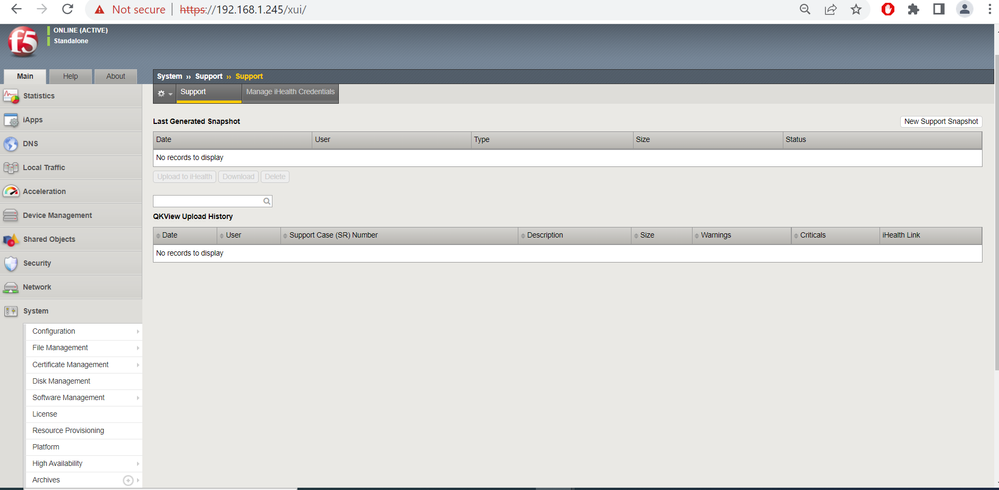The image size is (999, 490).
Task: Click the browser address bar URL
Action: click(243, 10)
